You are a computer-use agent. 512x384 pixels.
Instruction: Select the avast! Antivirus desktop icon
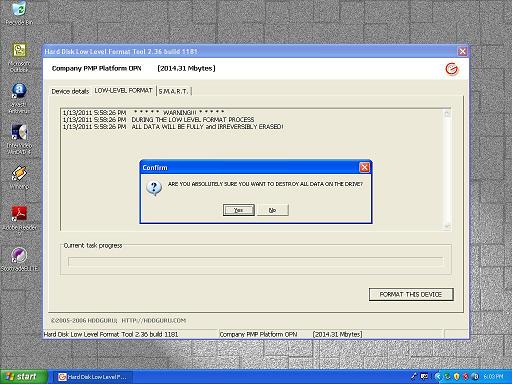coord(19,98)
